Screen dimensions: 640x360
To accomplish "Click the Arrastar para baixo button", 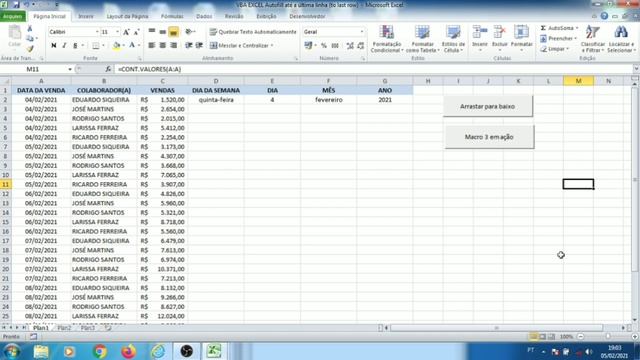I will (x=488, y=106).
